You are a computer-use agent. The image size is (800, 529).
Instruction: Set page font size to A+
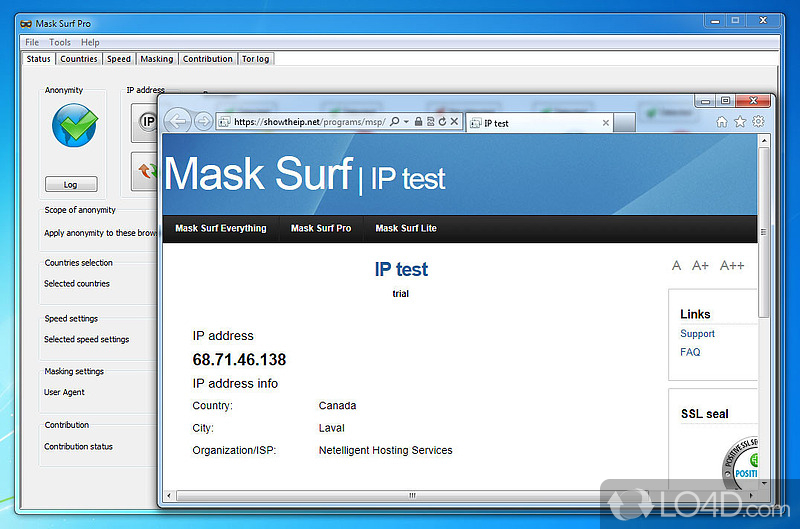(x=700, y=266)
